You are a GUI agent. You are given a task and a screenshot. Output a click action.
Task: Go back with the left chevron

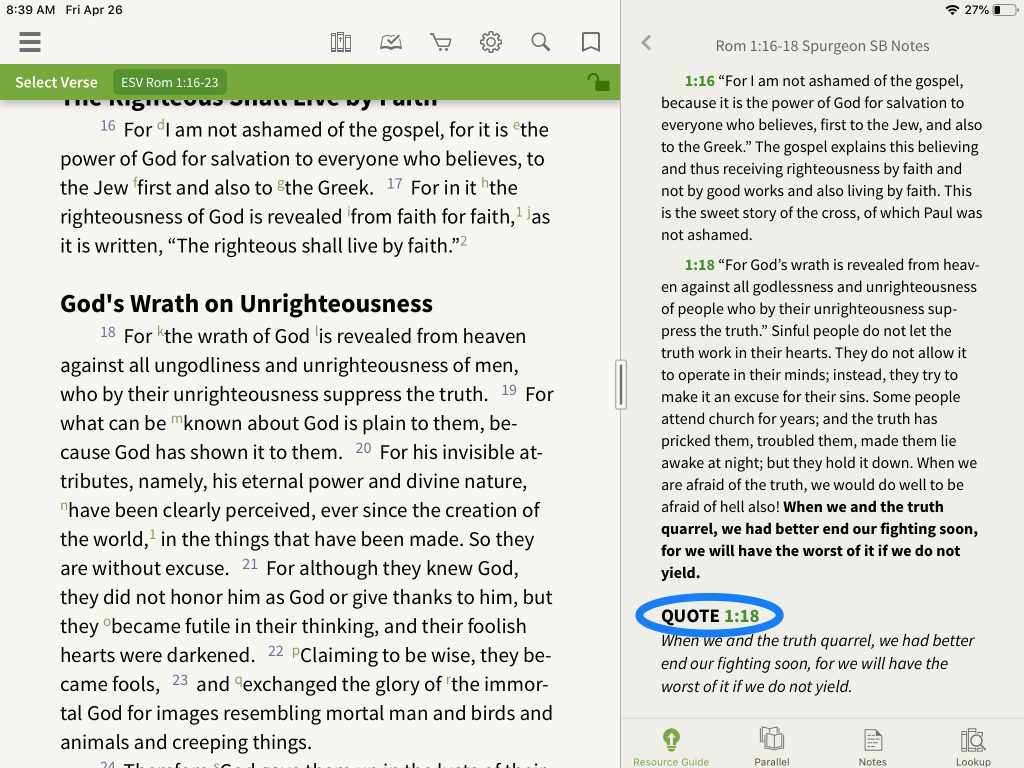tap(646, 43)
